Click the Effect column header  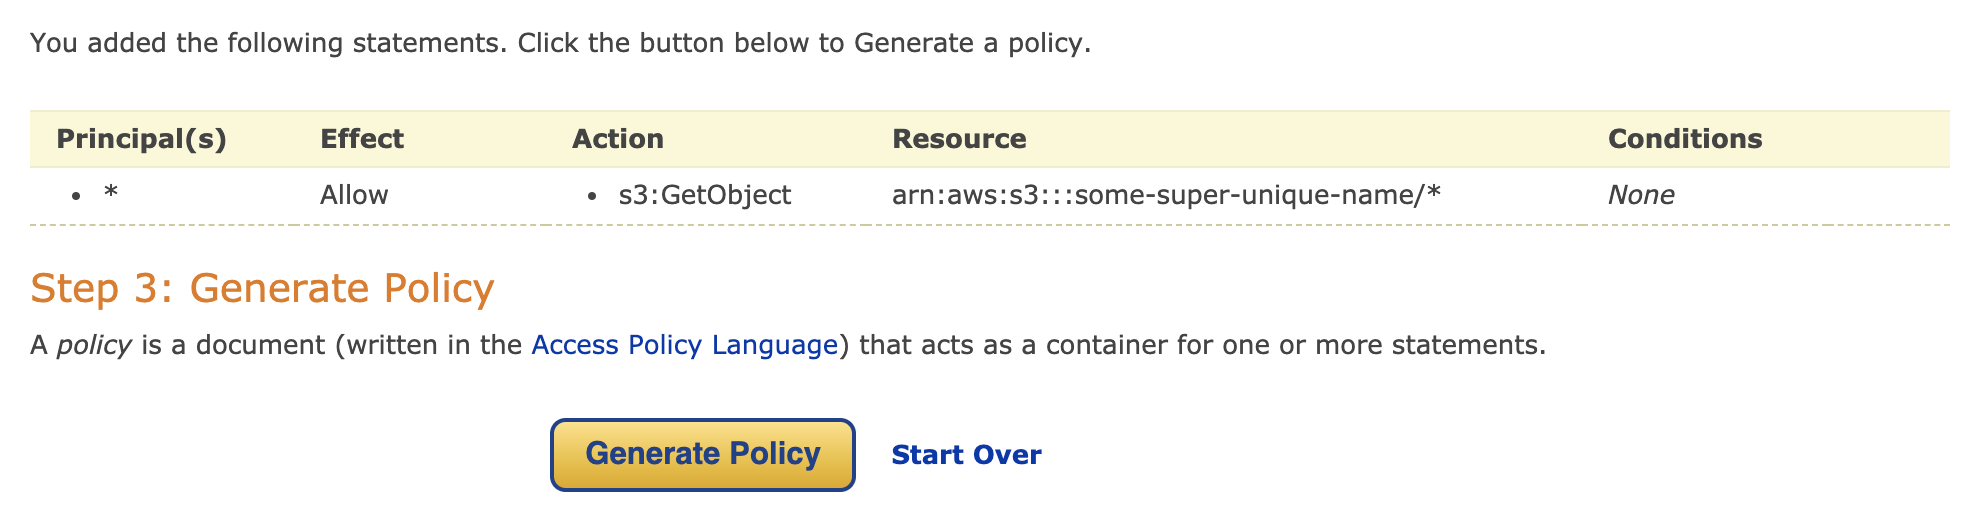(361, 139)
